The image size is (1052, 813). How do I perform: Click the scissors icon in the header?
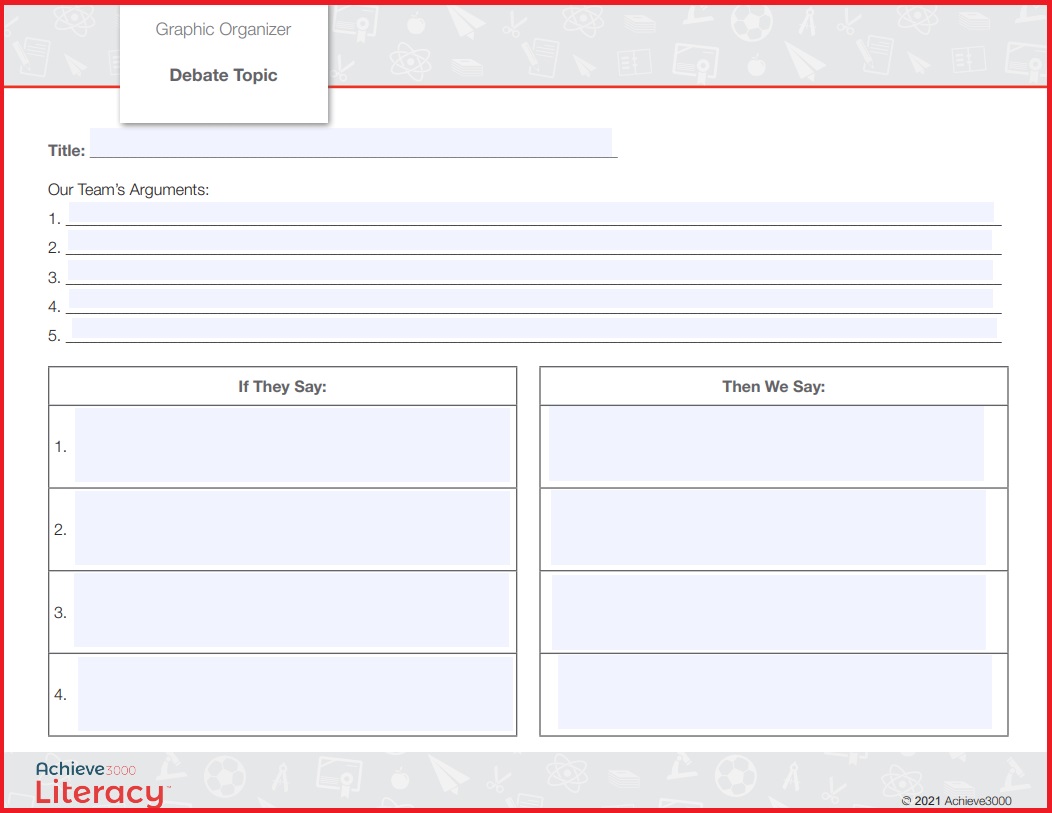(511, 24)
